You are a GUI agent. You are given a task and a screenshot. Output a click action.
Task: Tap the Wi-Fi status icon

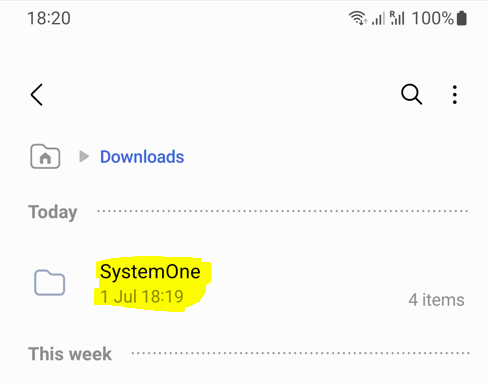click(x=358, y=18)
